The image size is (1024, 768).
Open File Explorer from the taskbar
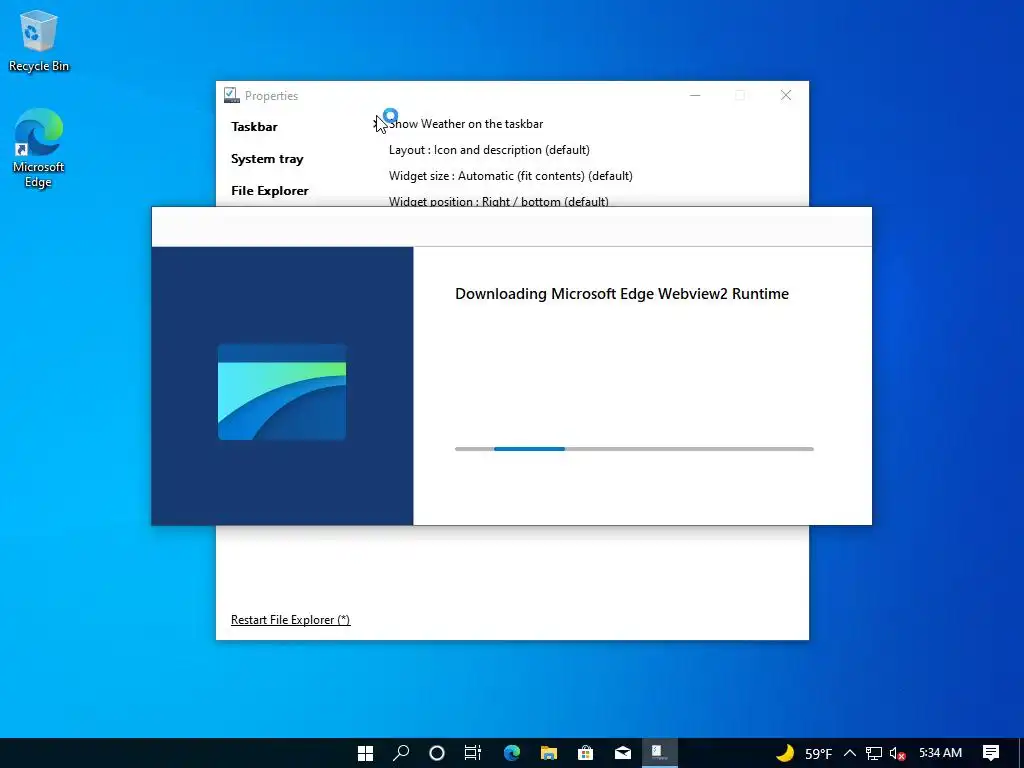[549, 753]
